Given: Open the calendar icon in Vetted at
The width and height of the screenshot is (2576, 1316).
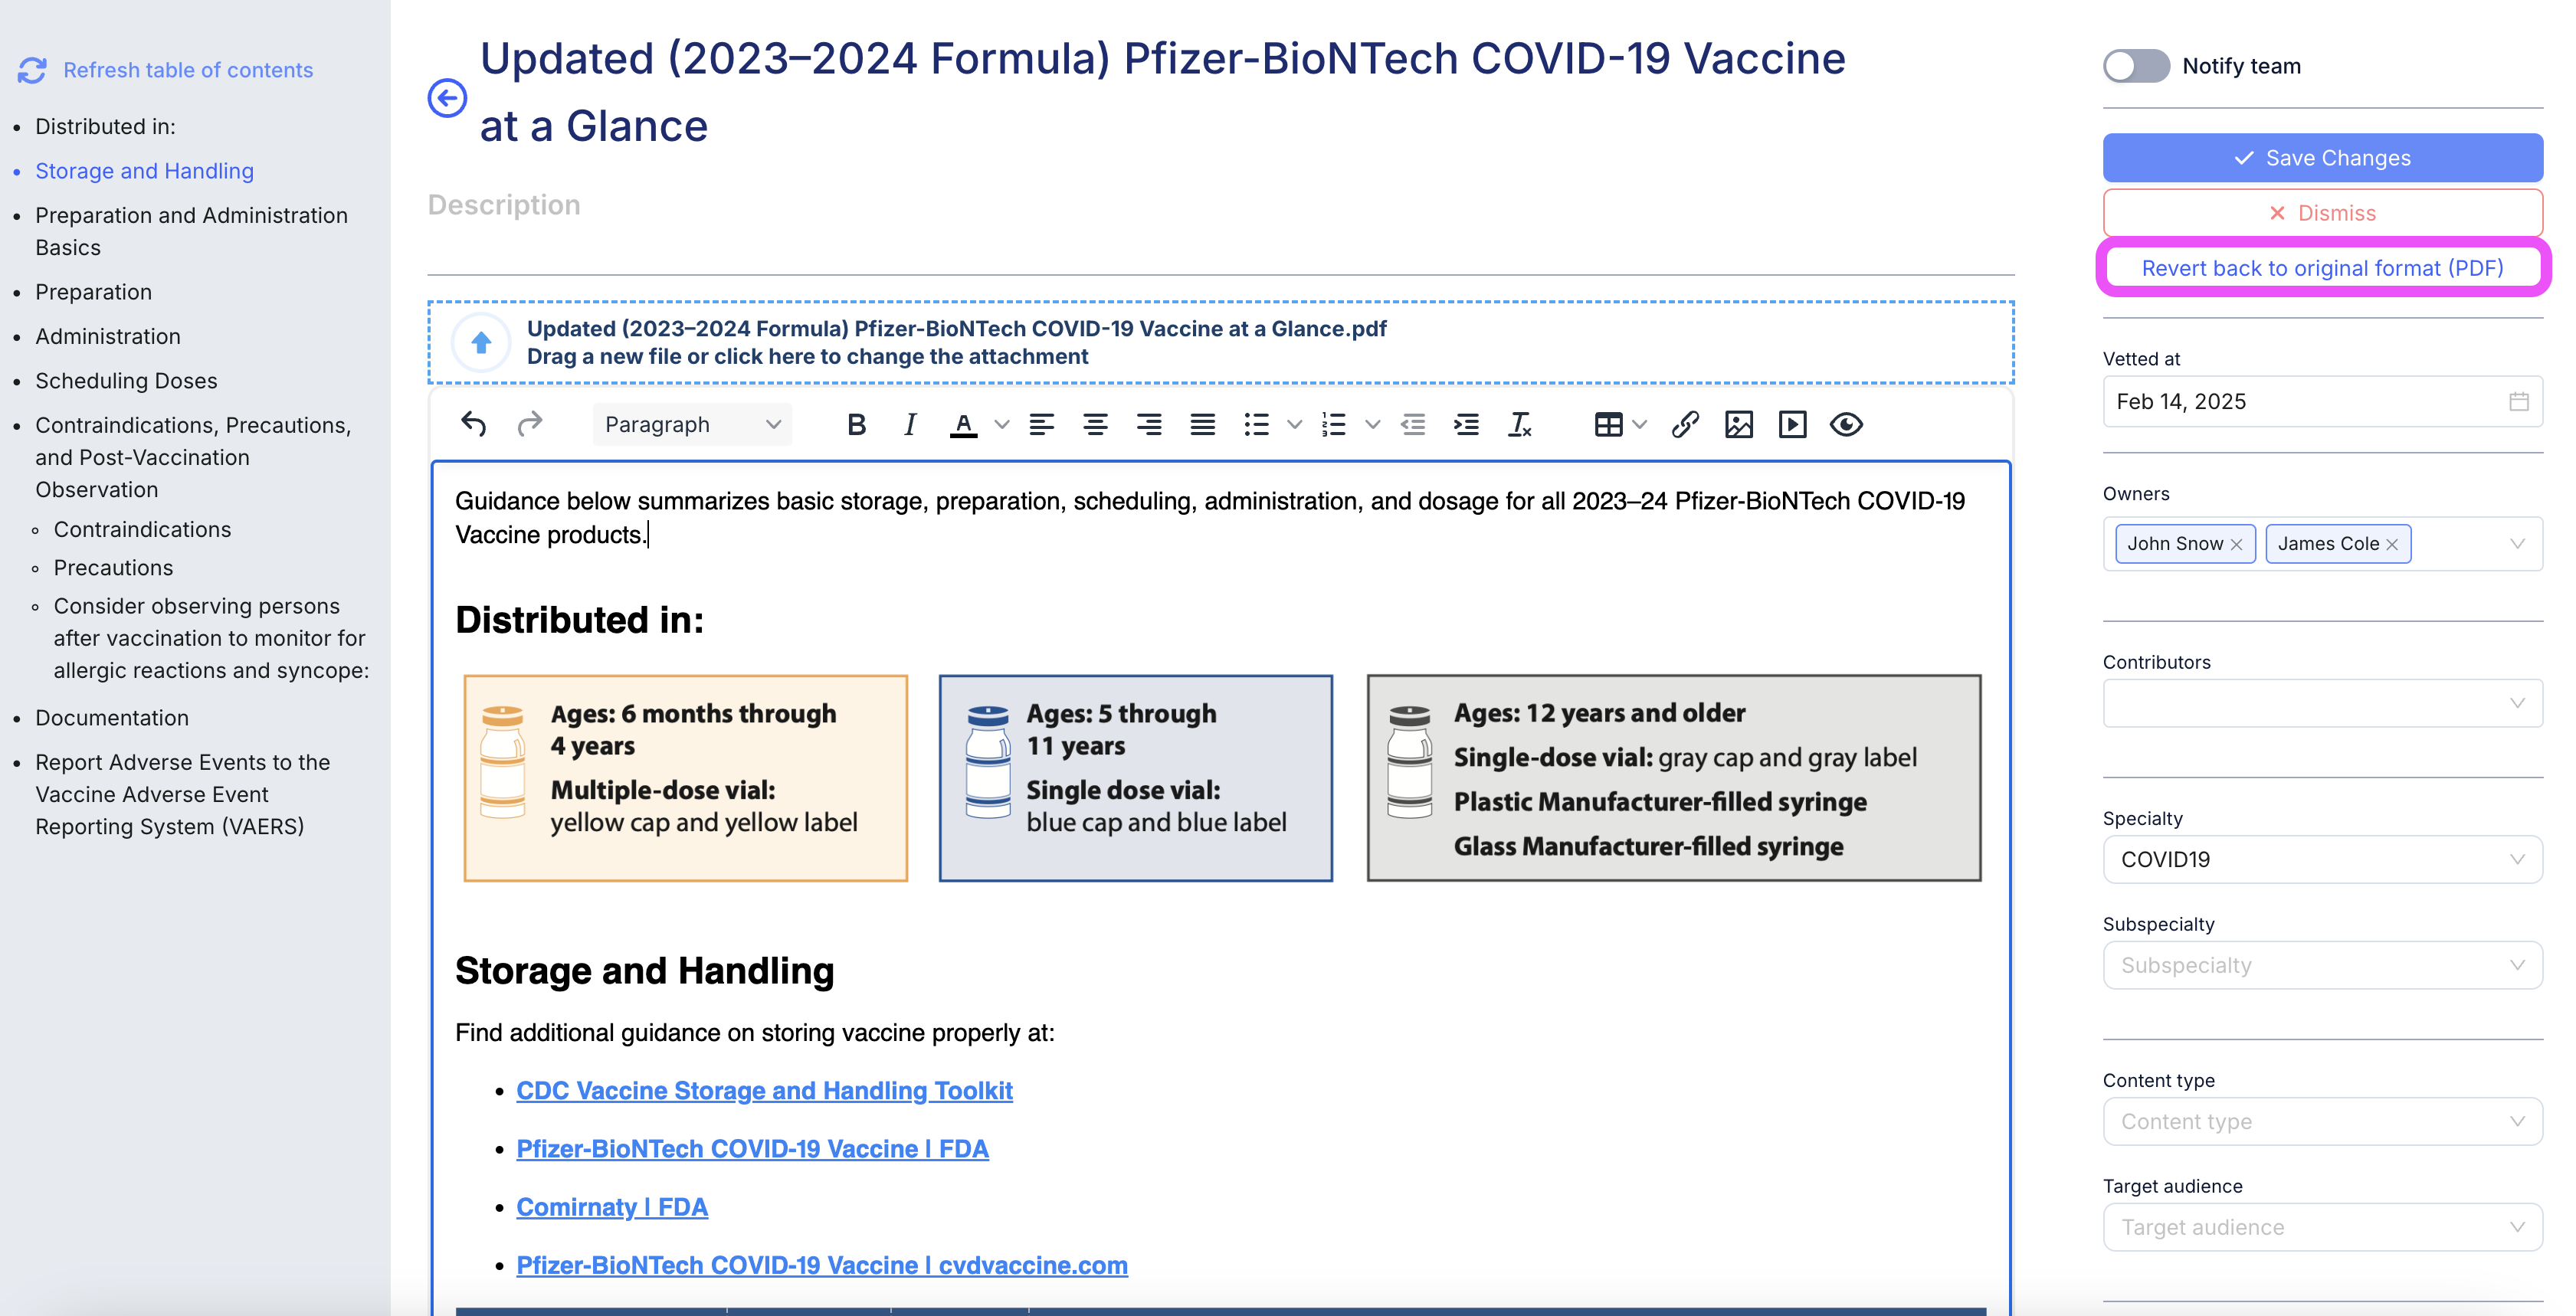Looking at the screenshot, I should point(2518,401).
